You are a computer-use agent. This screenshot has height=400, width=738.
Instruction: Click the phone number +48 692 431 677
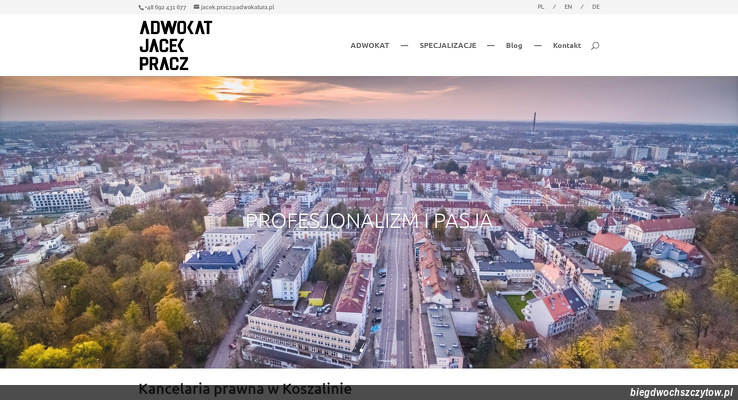165,8
